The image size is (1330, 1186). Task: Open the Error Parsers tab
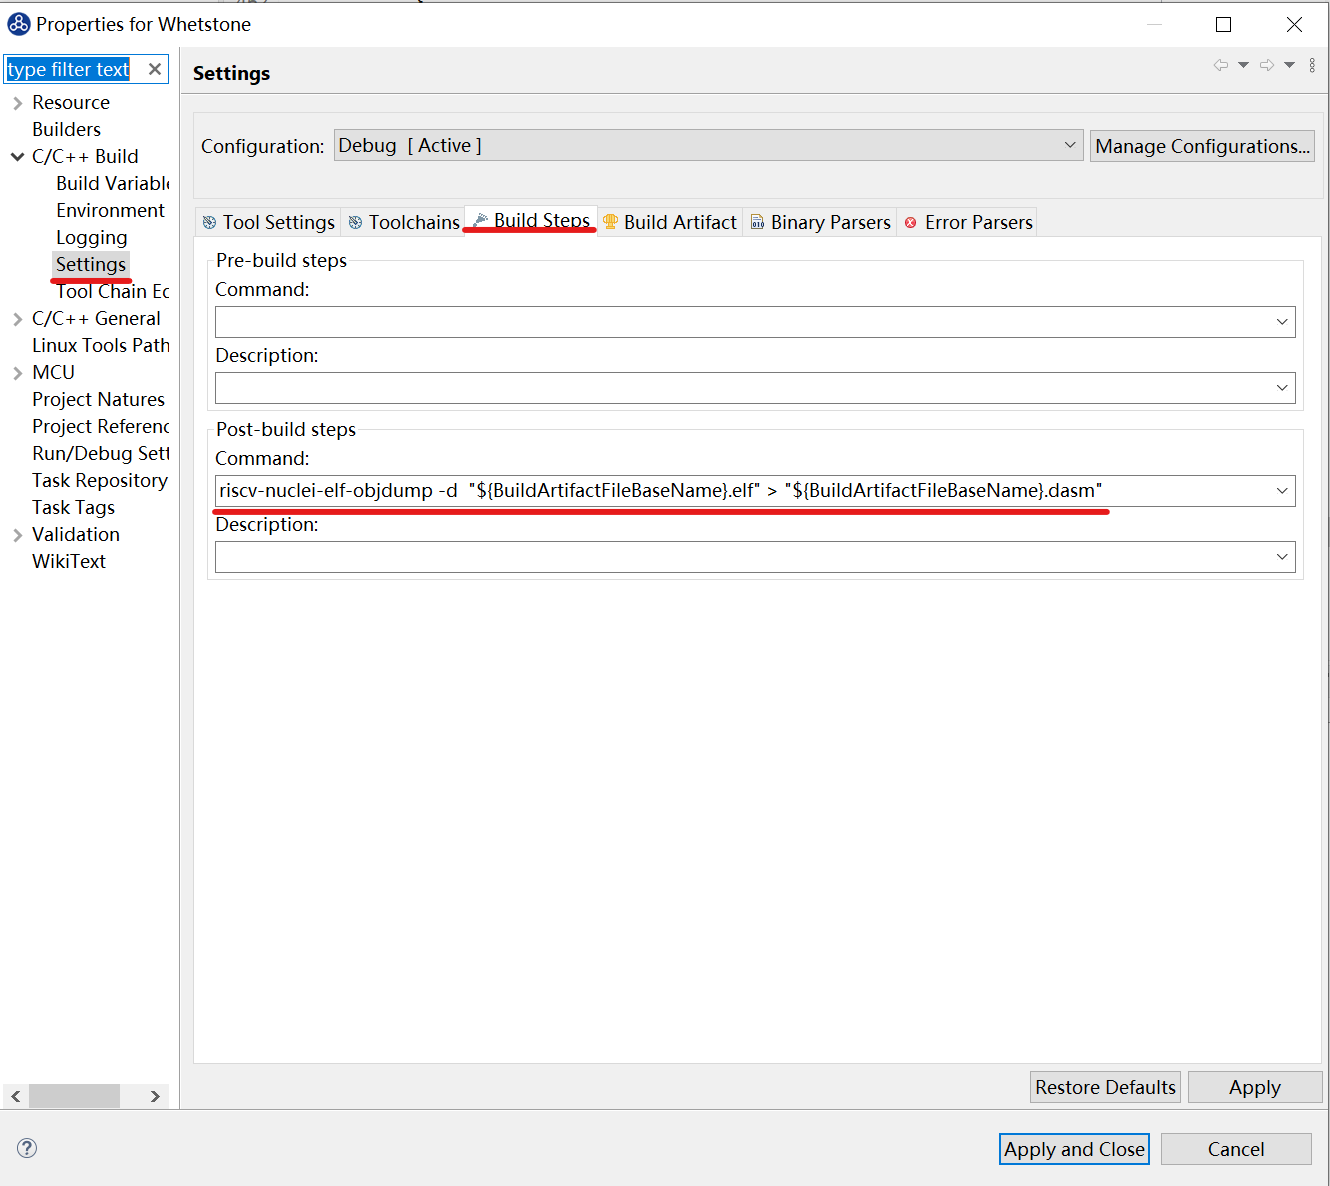(967, 222)
